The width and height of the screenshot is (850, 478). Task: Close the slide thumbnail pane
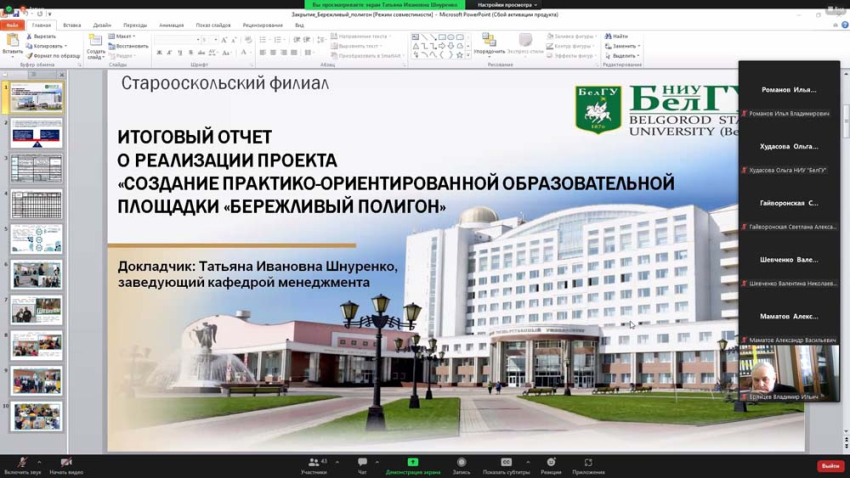point(61,74)
